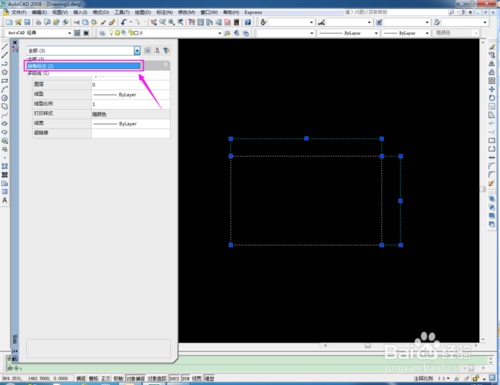Click the top midpoint grip of the dimension

(306, 138)
